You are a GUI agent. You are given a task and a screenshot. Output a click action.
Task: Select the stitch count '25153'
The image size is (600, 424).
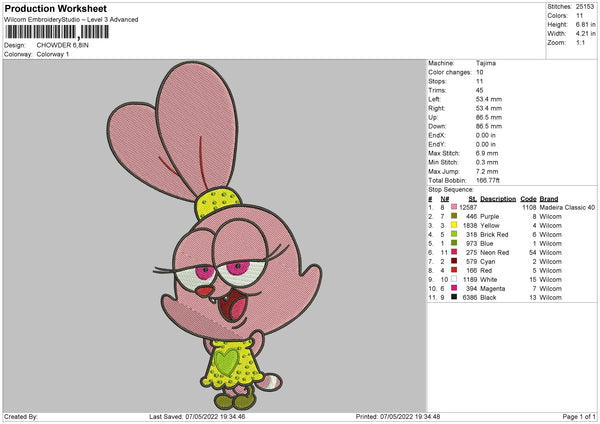[585, 7]
